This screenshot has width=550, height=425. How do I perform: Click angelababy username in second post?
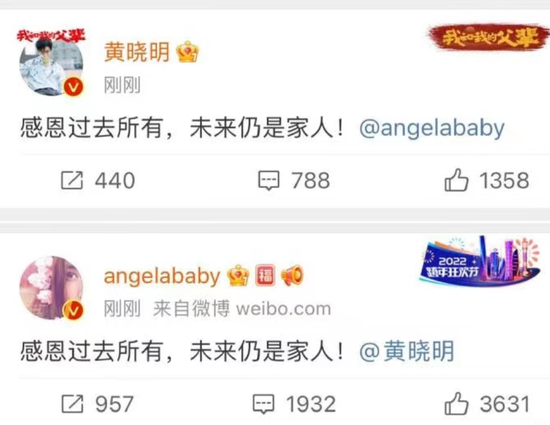click(162, 276)
